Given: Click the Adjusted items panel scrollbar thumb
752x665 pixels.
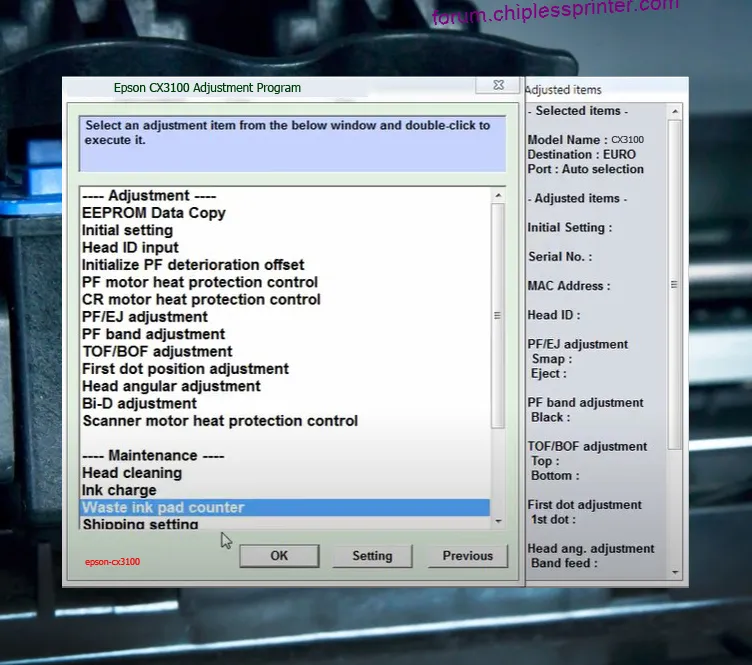Looking at the screenshot, I should point(674,284).
